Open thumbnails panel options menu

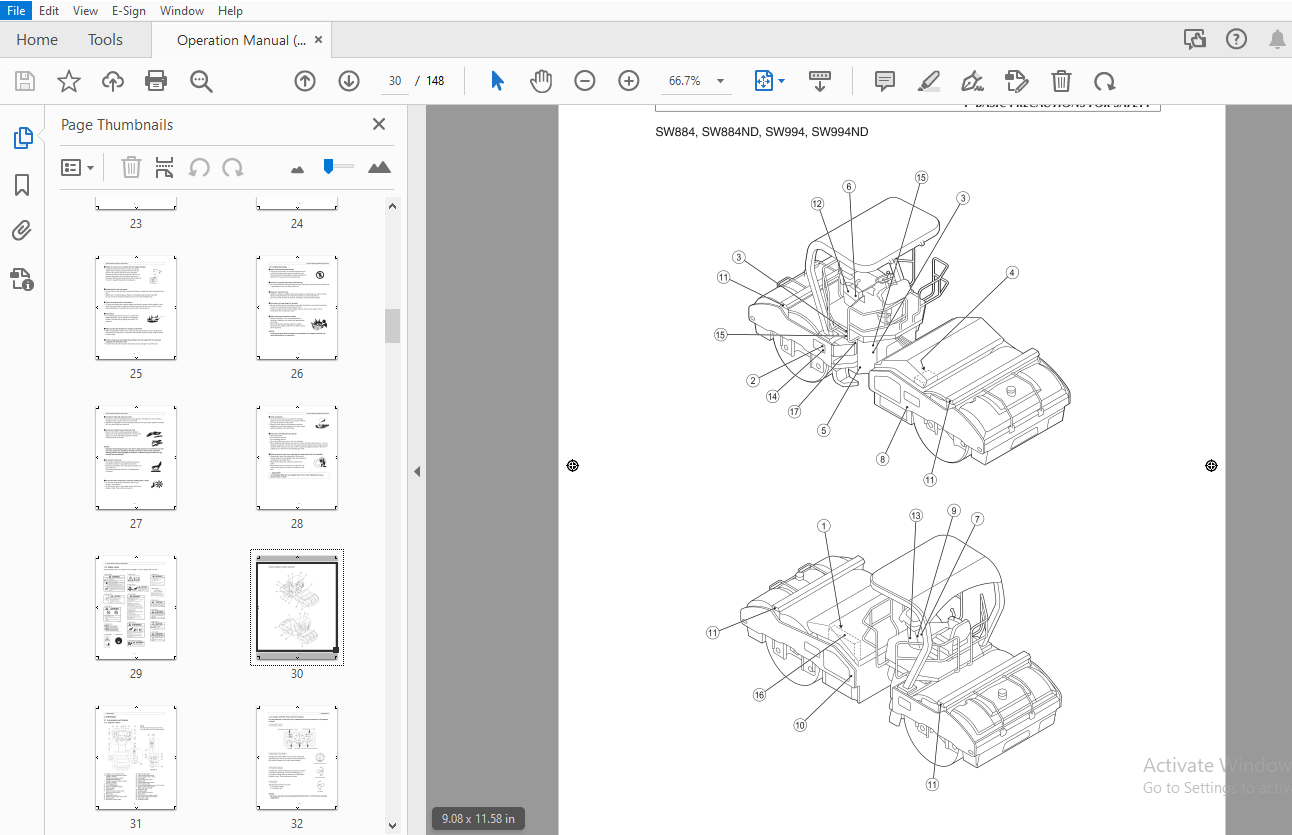coord(78,168)
